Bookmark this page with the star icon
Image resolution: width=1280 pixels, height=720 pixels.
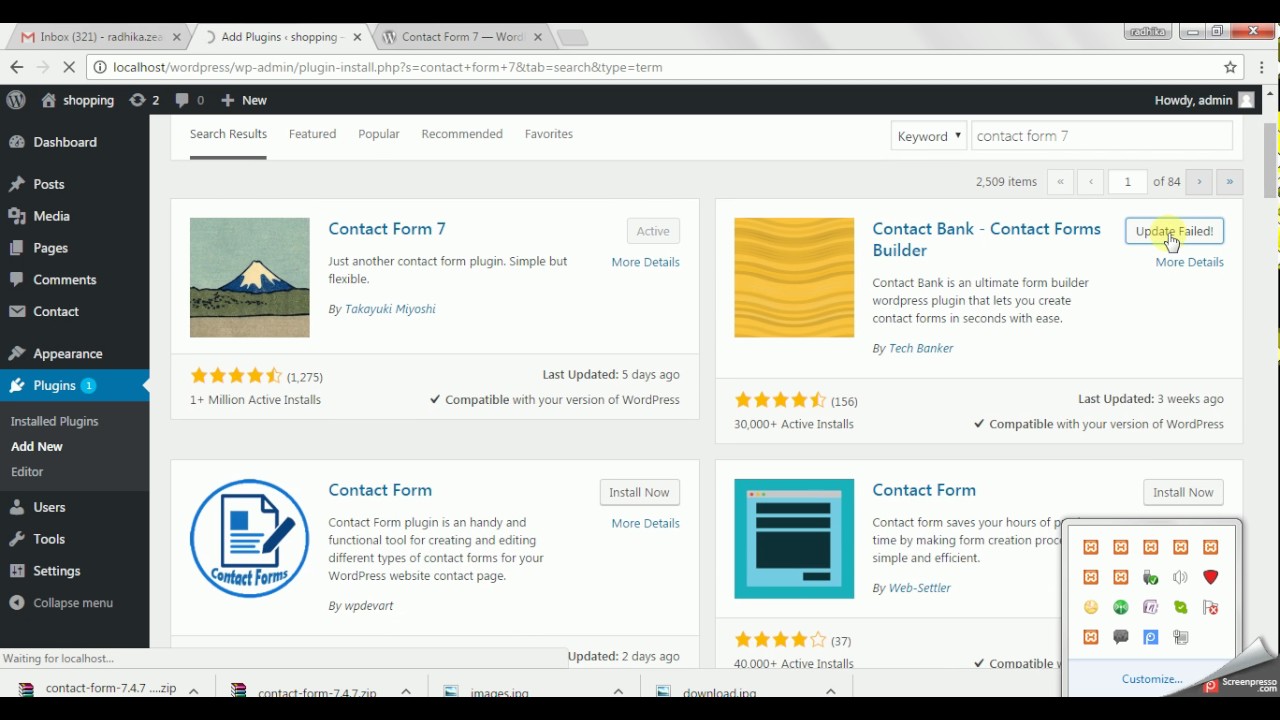pos(1230,67)
